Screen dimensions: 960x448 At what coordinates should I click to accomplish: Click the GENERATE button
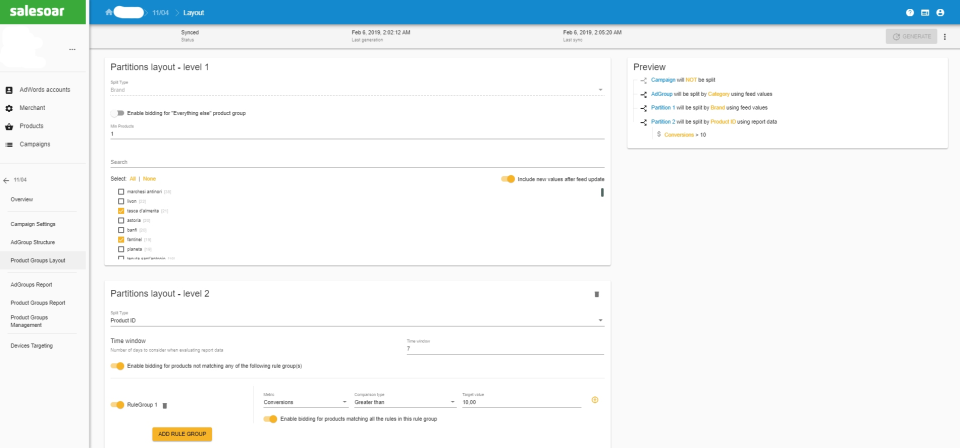(x=911, y=37)
